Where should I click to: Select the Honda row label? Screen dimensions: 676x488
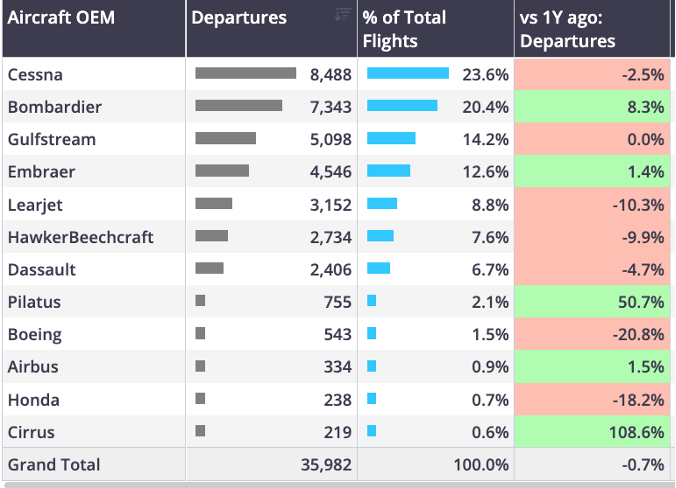pos(33,400)
